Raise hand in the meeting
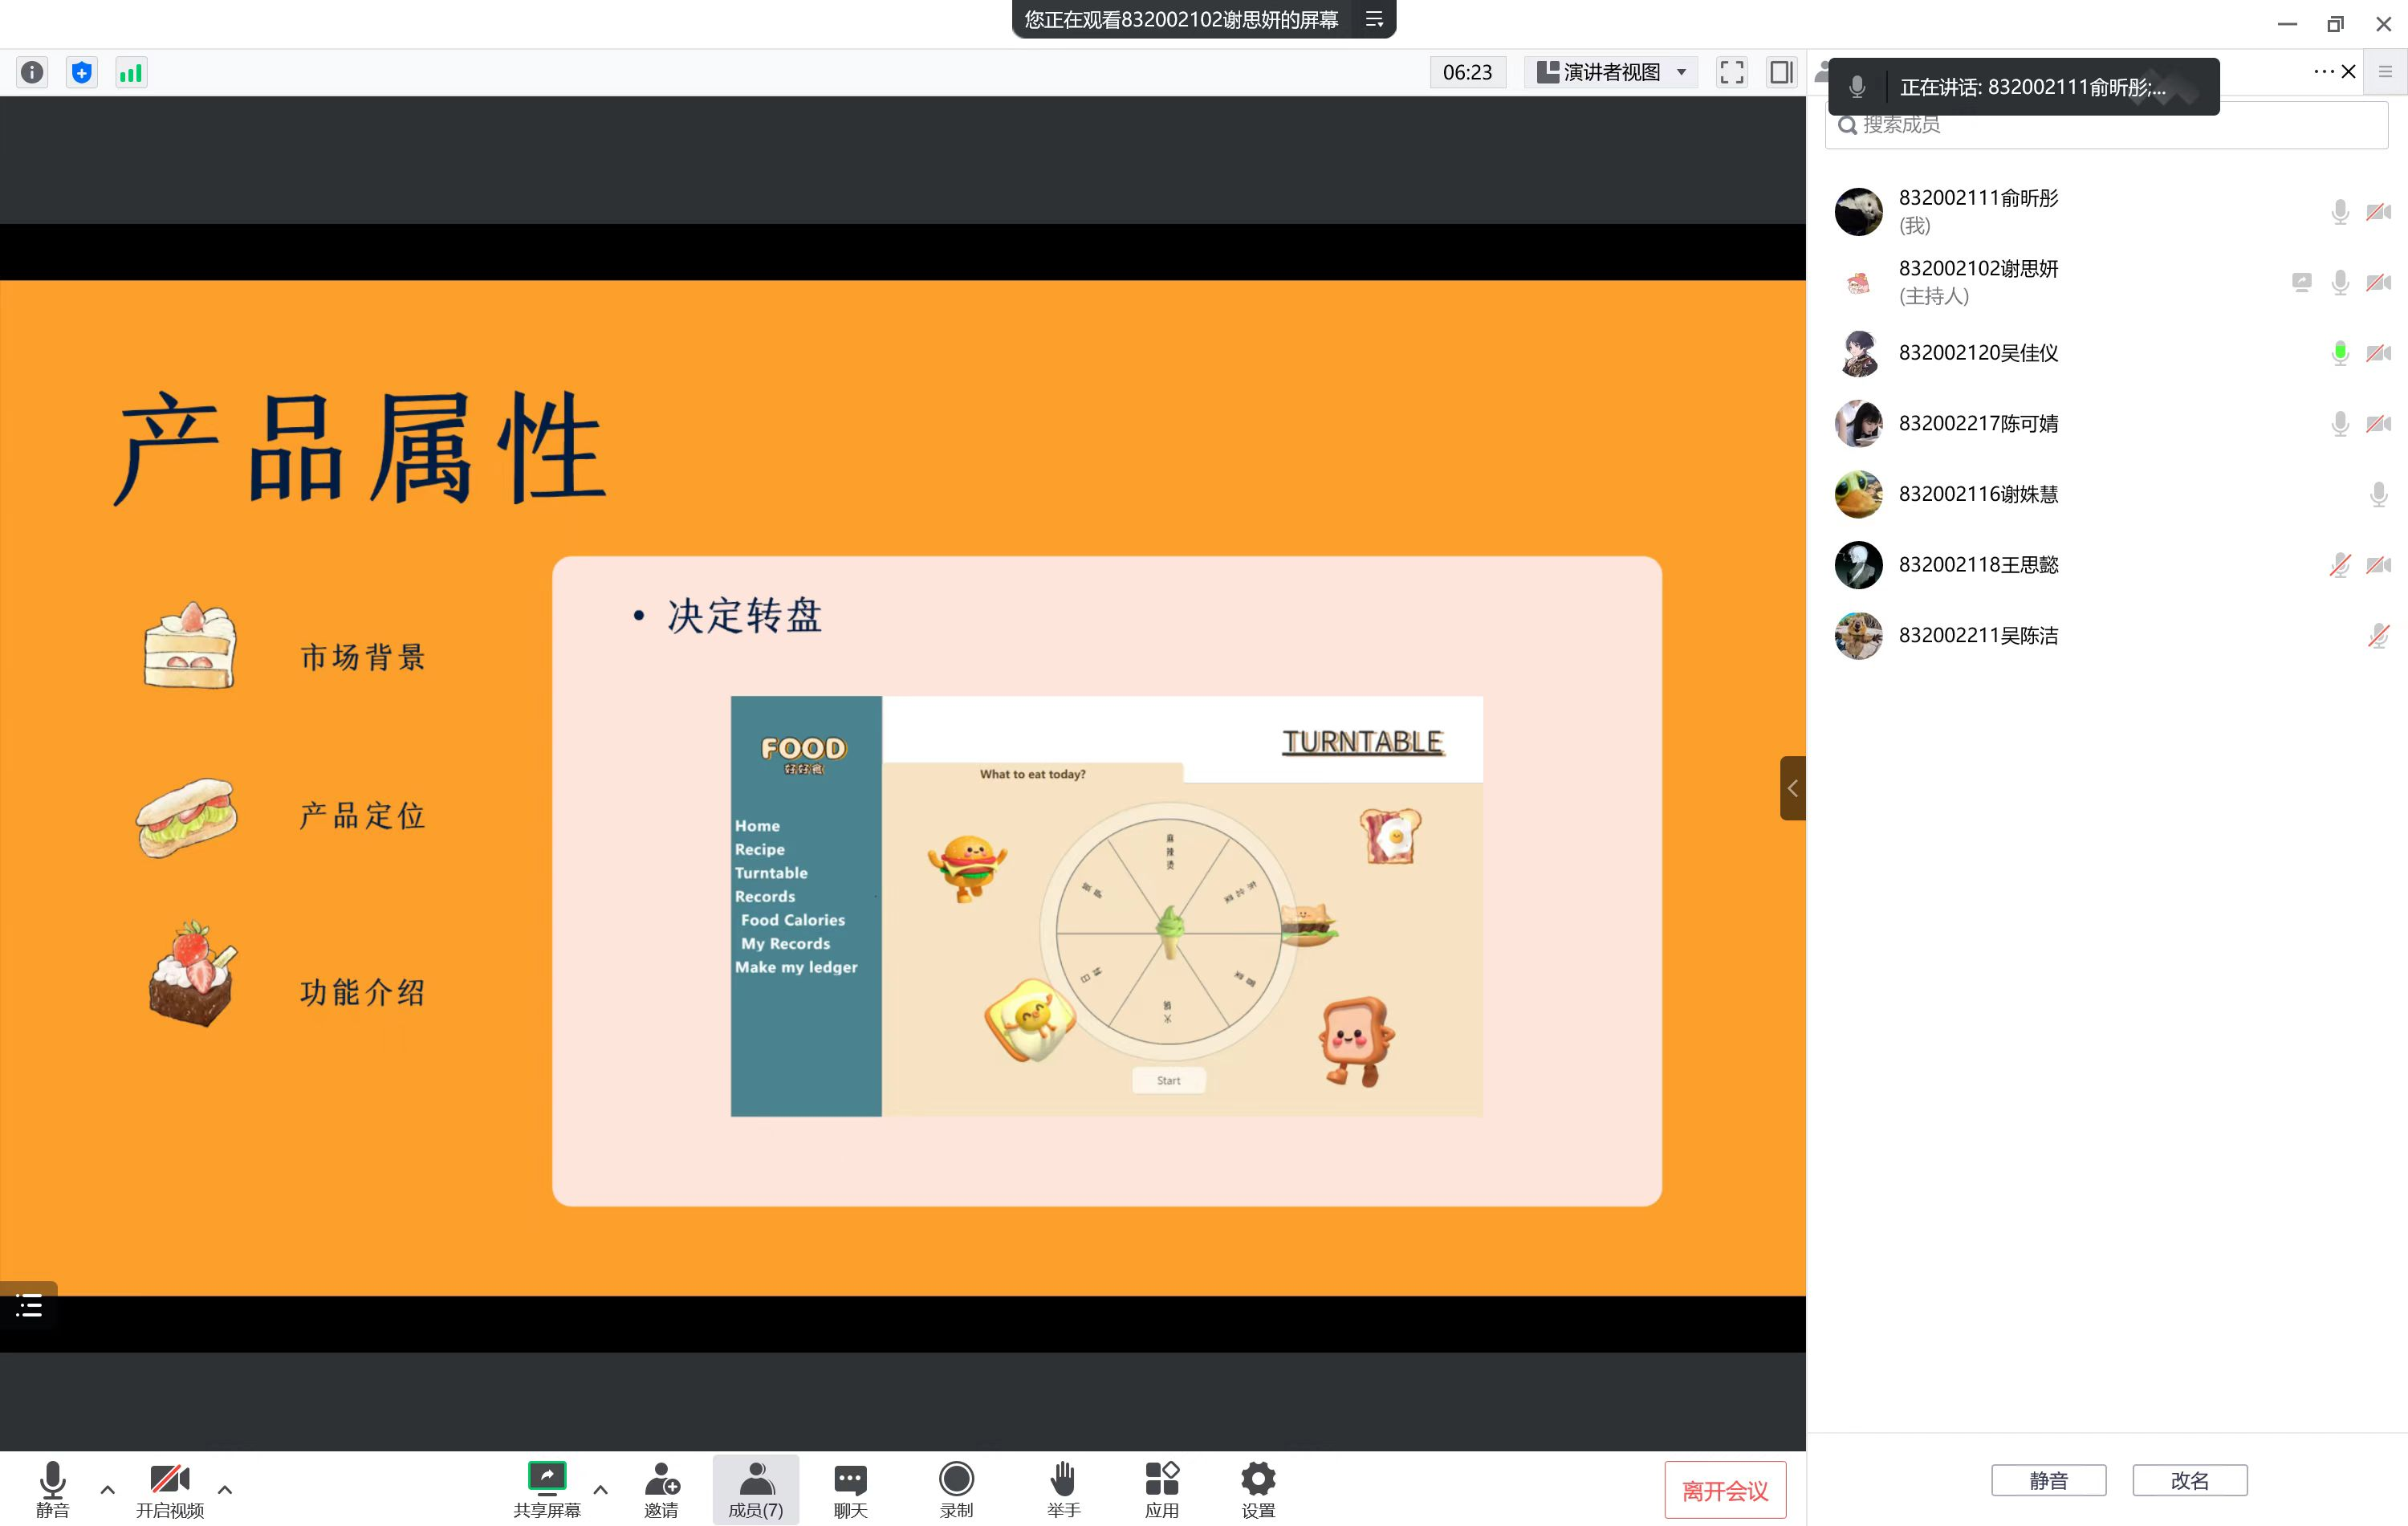2408x1526 pixels. coord(1063,1489)
